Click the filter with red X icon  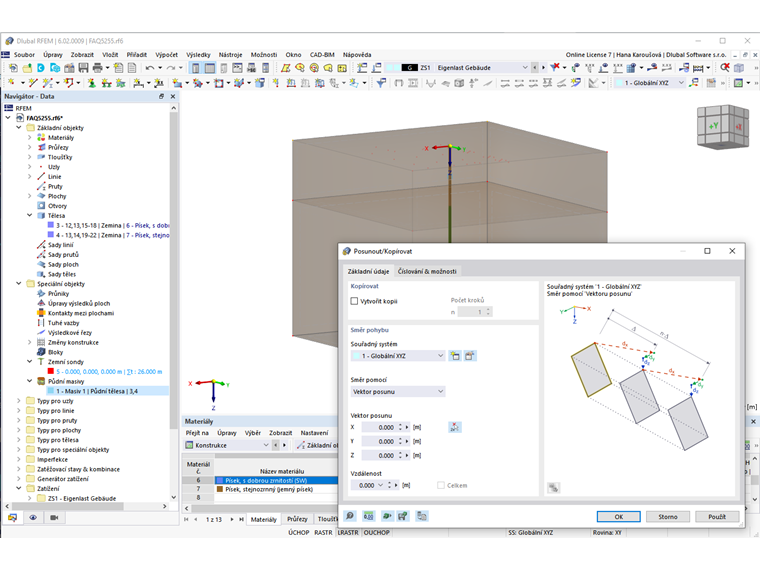pos(555,67)
